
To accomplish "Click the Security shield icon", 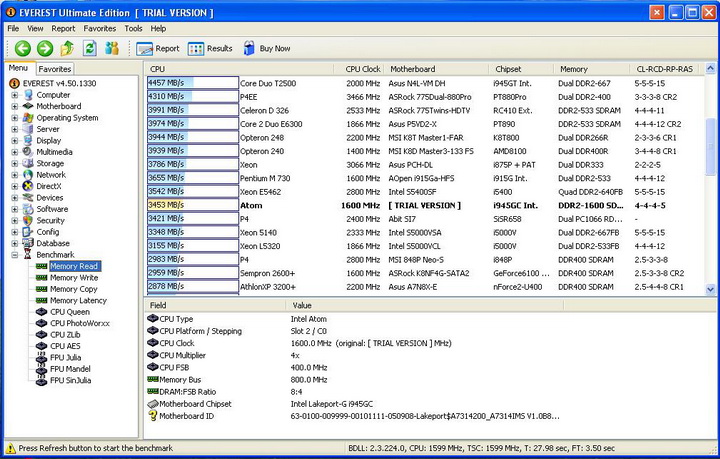I will (28, 221).
